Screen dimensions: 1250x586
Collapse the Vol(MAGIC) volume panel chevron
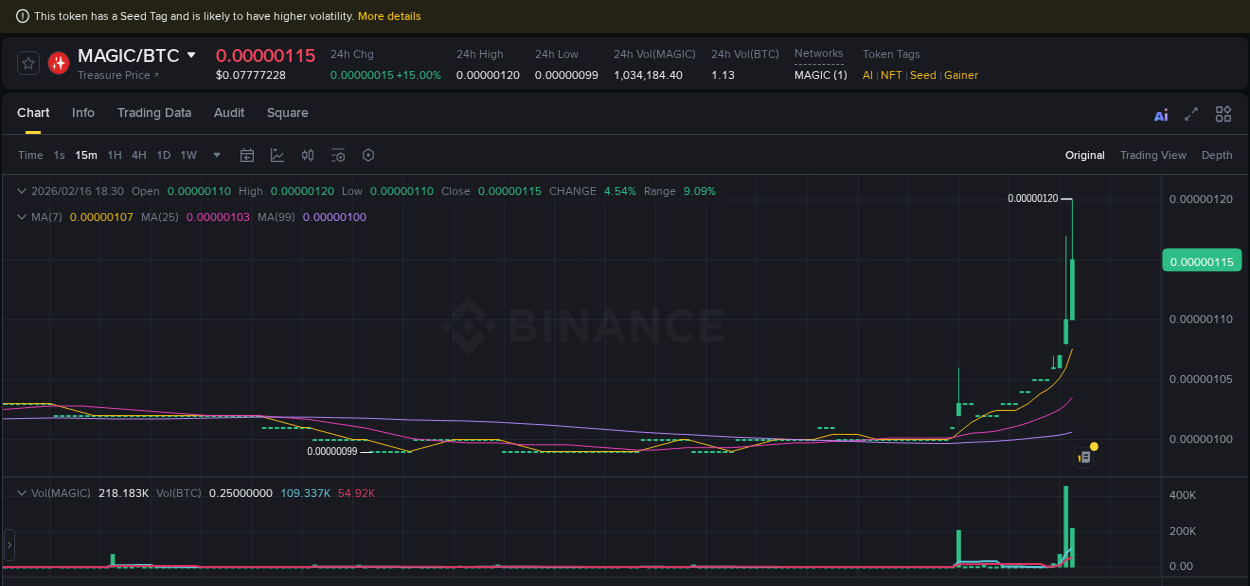click(20, 492)
